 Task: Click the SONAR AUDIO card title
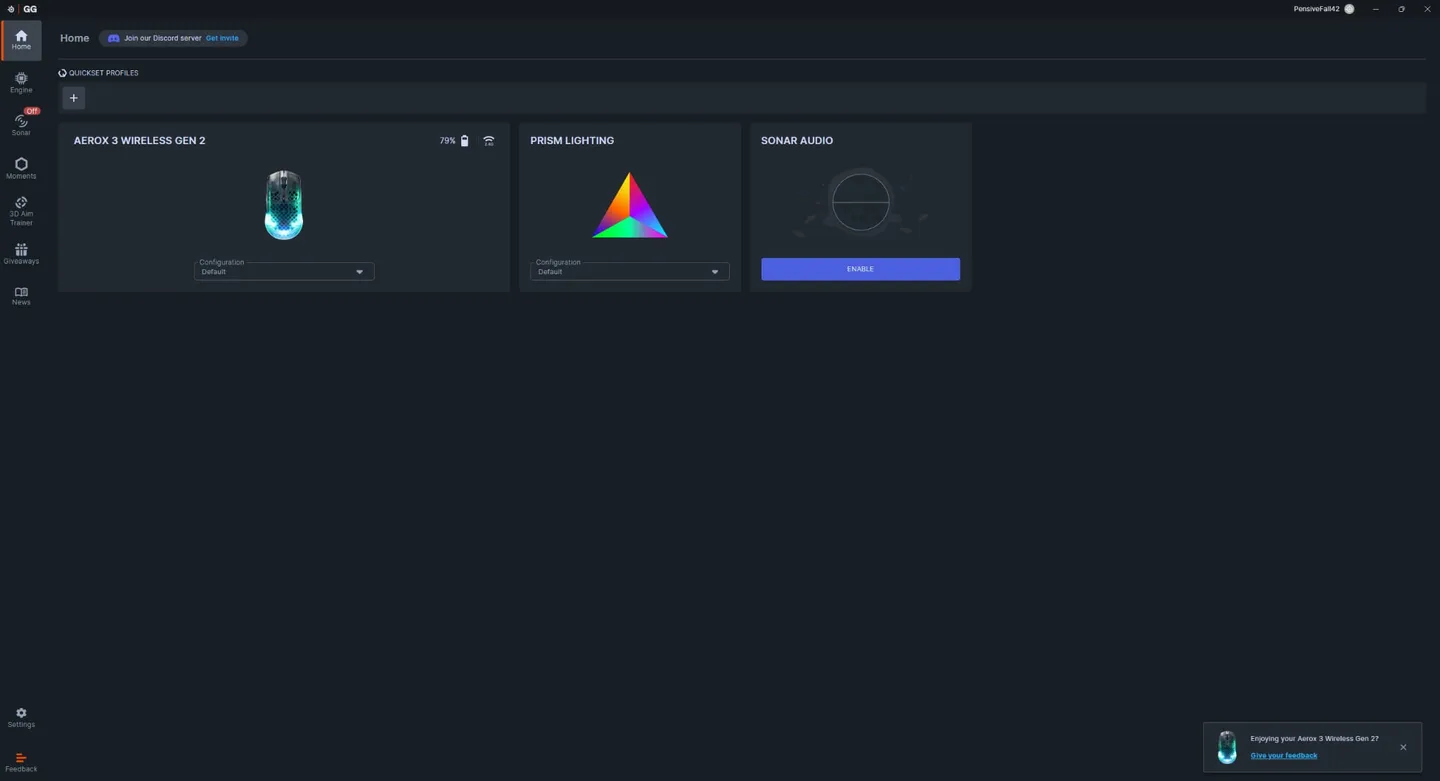797,141
